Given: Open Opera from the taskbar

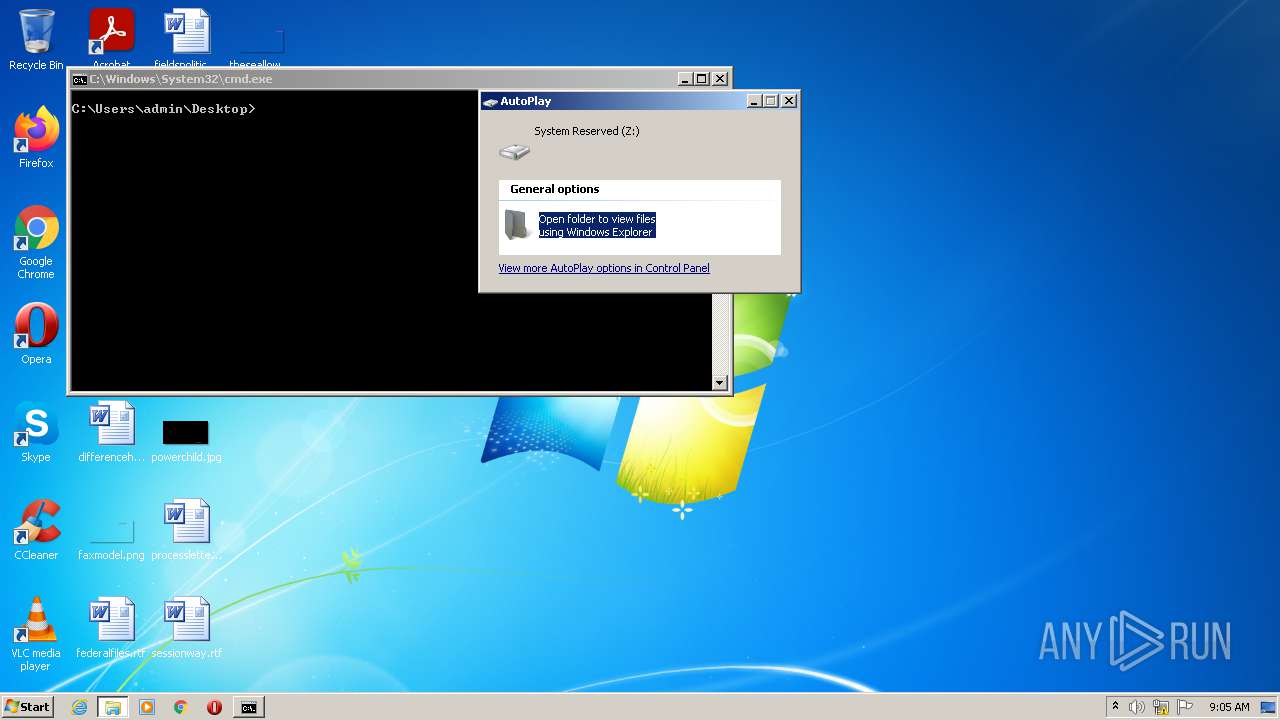Looking at the screenshot, I should [x=214, y=707].
